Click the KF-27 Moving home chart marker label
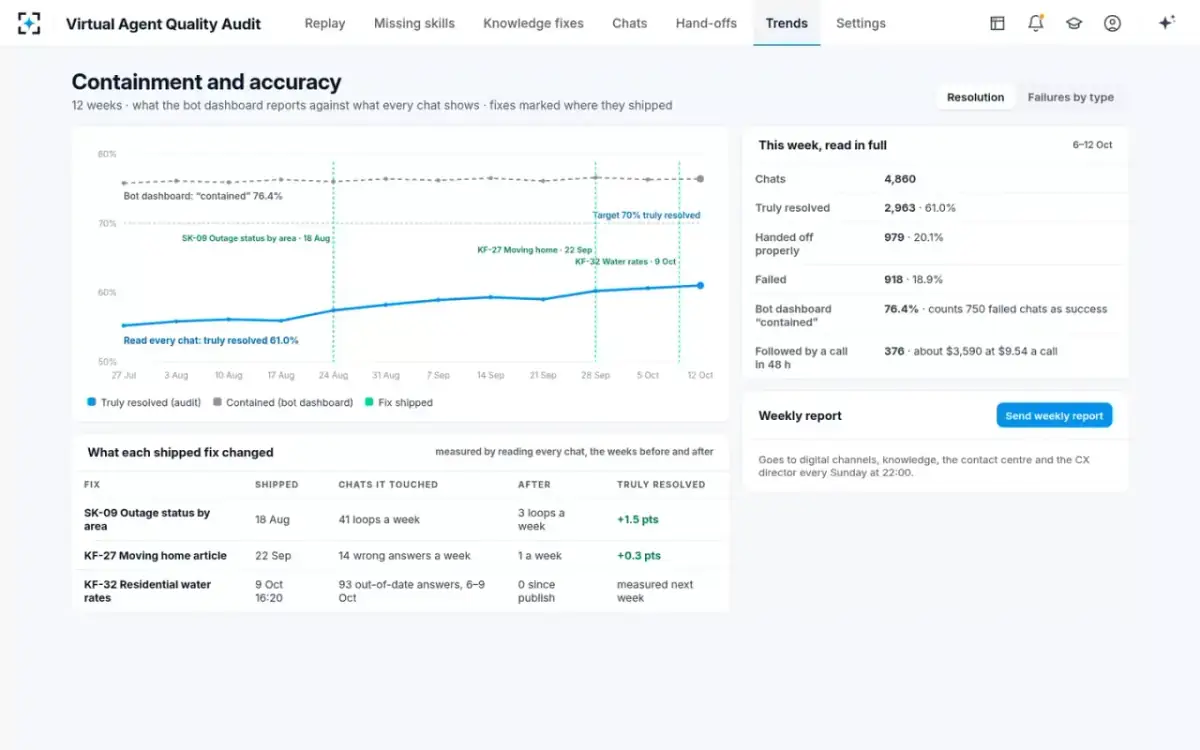Image resolution: width=1200 pixels, height=750 pixels. tap(534, 250)
